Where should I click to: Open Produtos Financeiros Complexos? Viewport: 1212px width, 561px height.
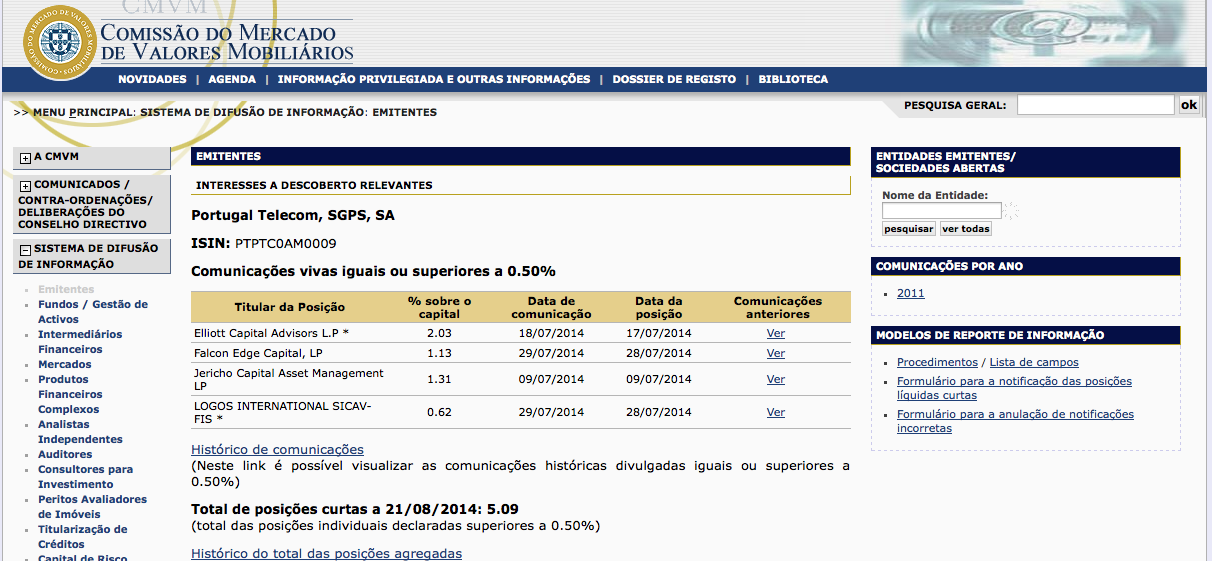pyautogui.click(x=69, y=394)
